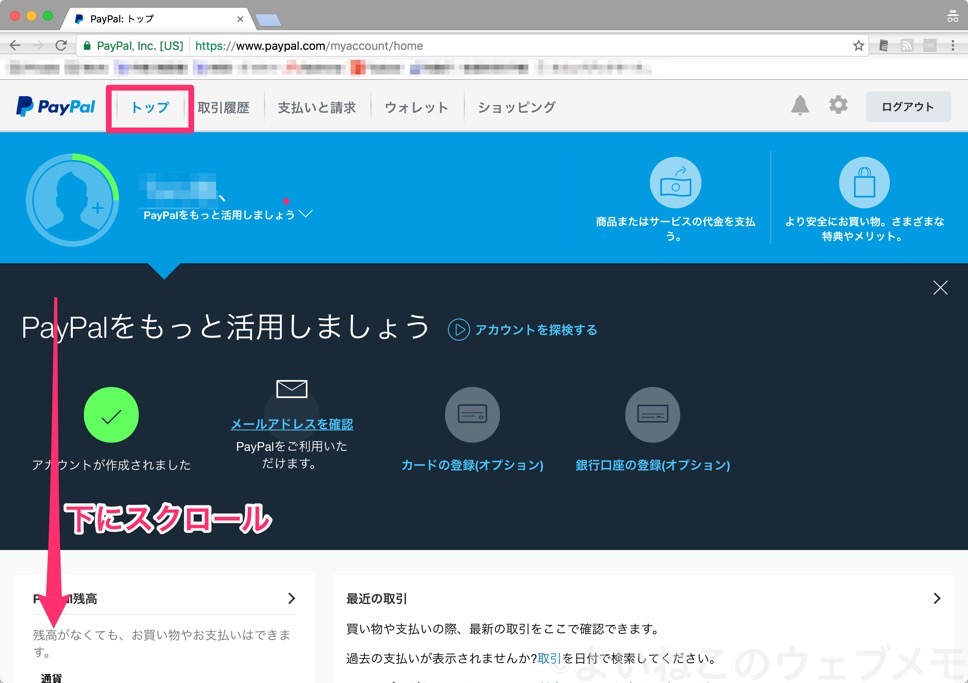Open account settings via the gear icon
Viewport: 968px width, 683px height.
(838, 104)
